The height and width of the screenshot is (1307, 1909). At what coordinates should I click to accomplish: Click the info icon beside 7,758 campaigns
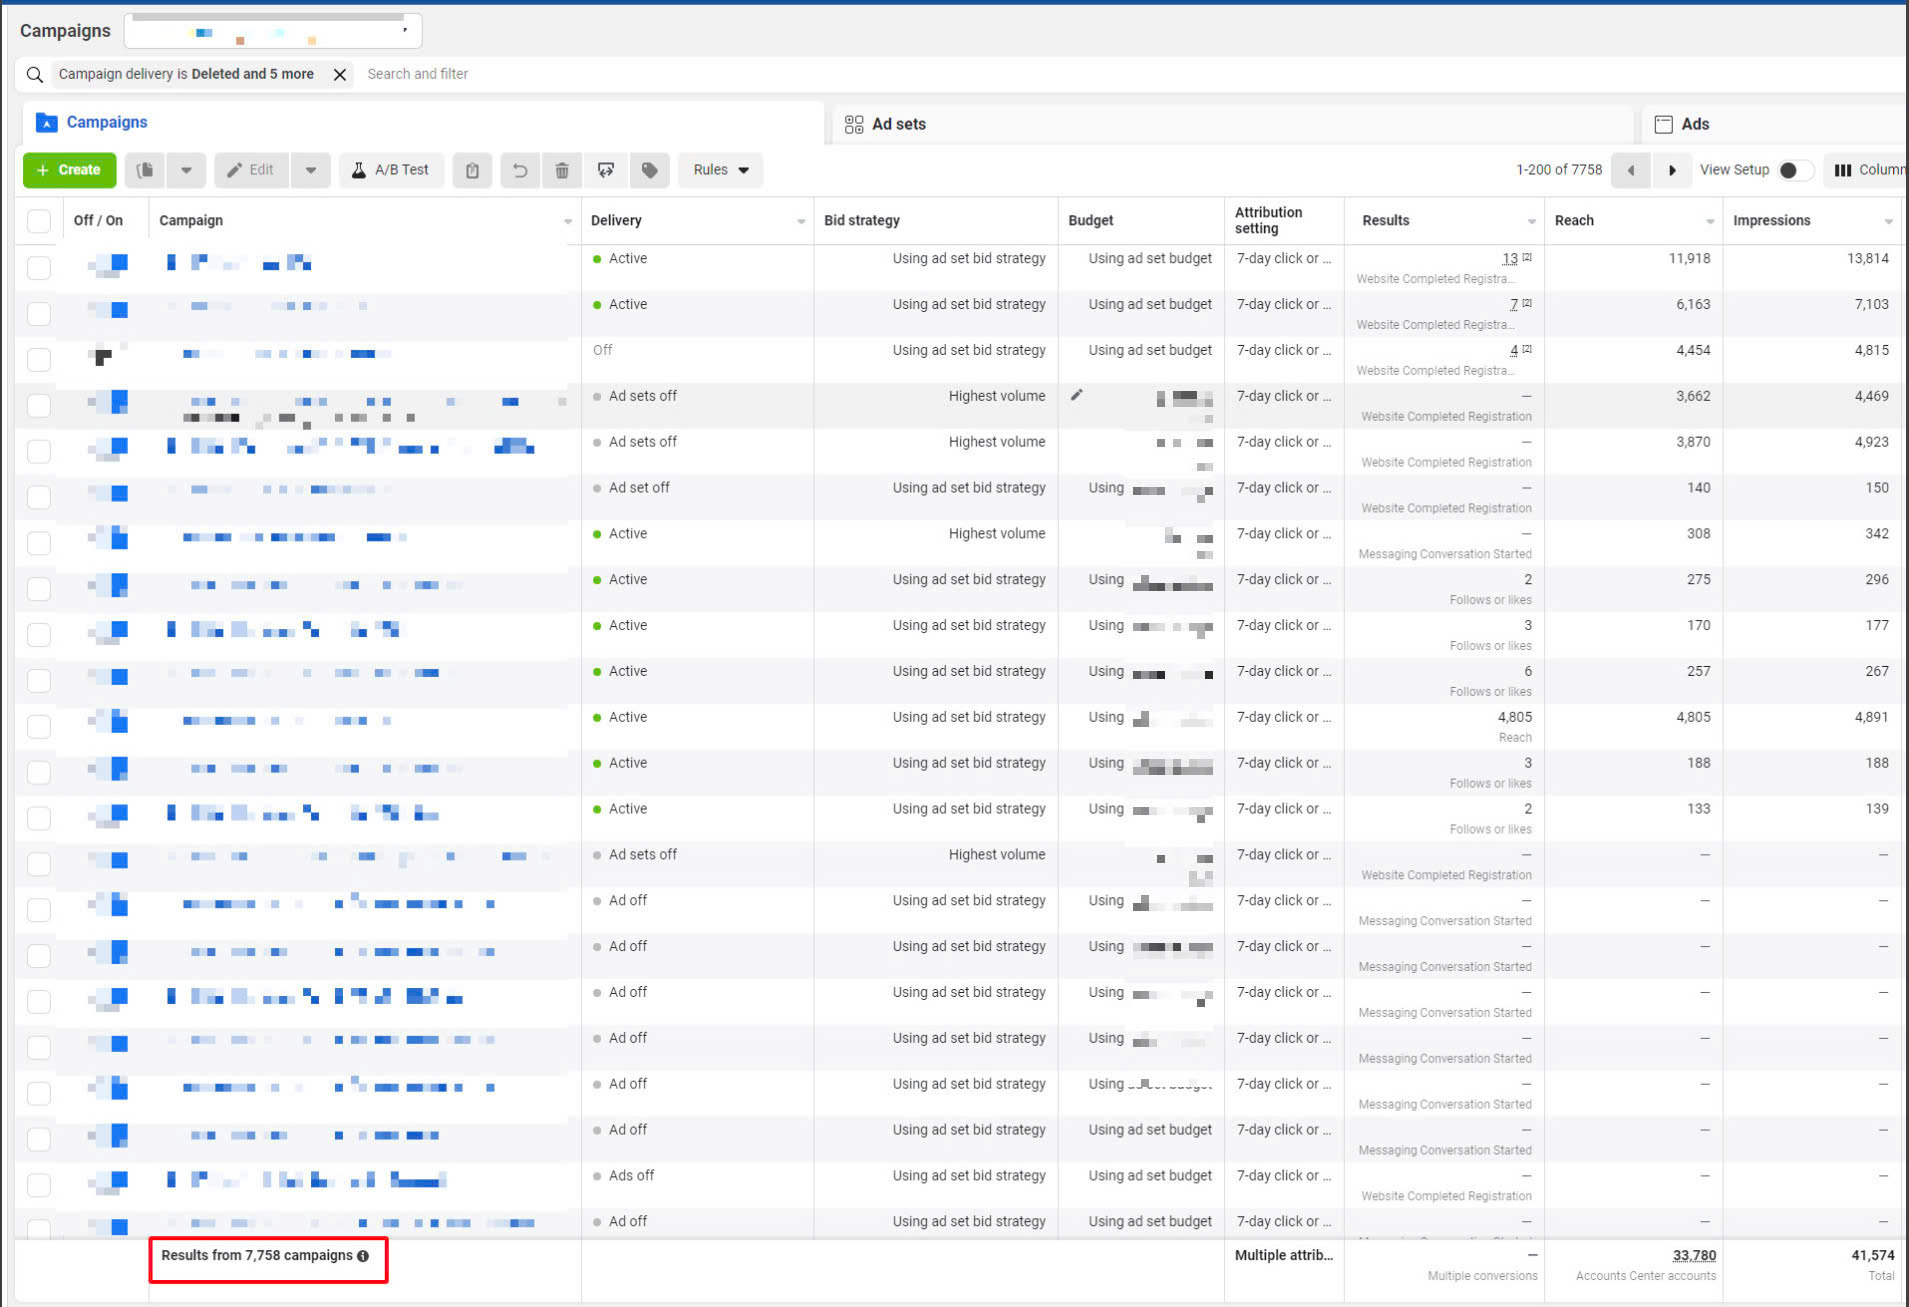(x=363, y=1256)
